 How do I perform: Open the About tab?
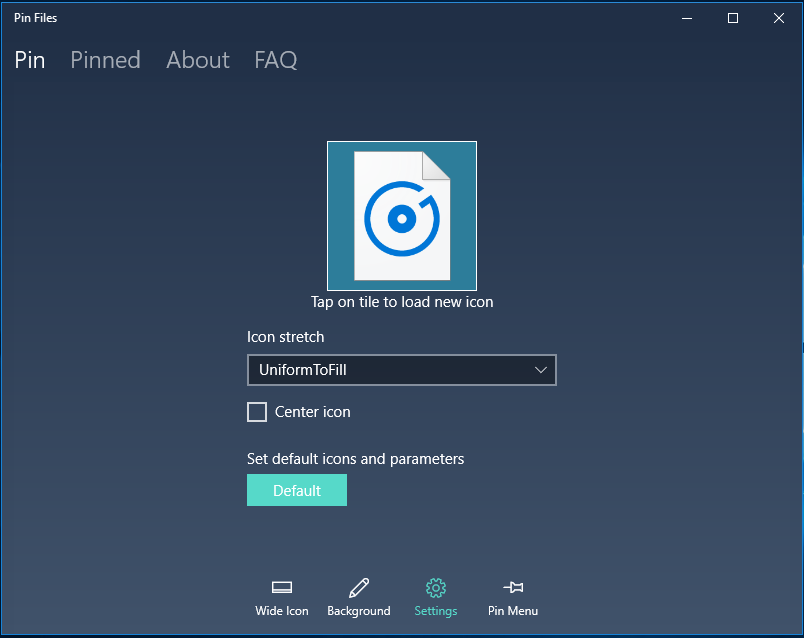tap(197, 60)
